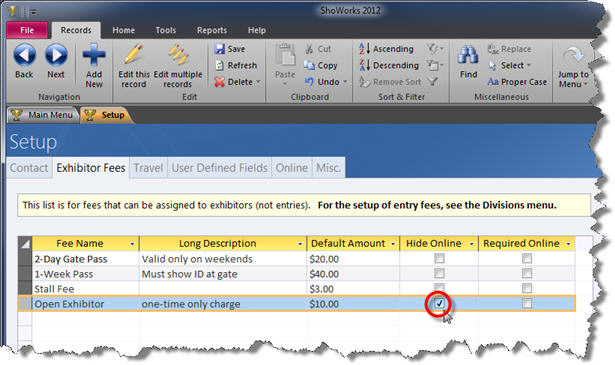Switch to the Main Menu document tab

click(43, 115)
